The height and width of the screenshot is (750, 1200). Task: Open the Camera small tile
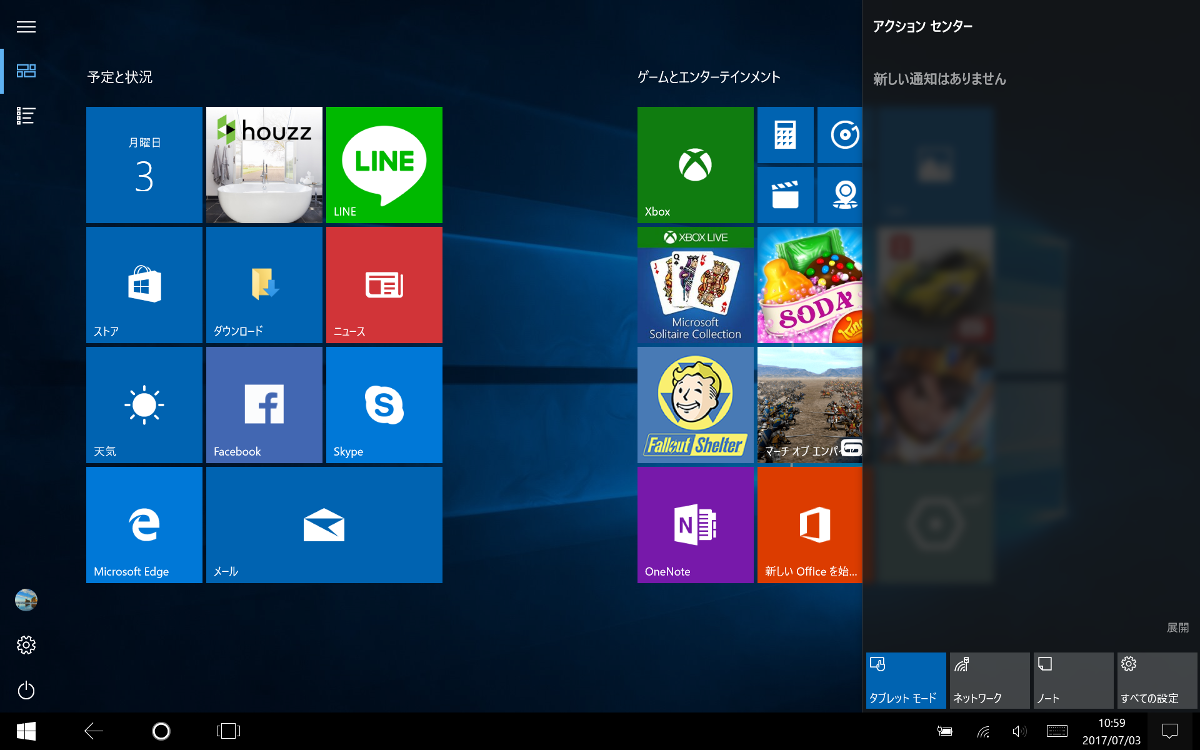coord(840,195)
